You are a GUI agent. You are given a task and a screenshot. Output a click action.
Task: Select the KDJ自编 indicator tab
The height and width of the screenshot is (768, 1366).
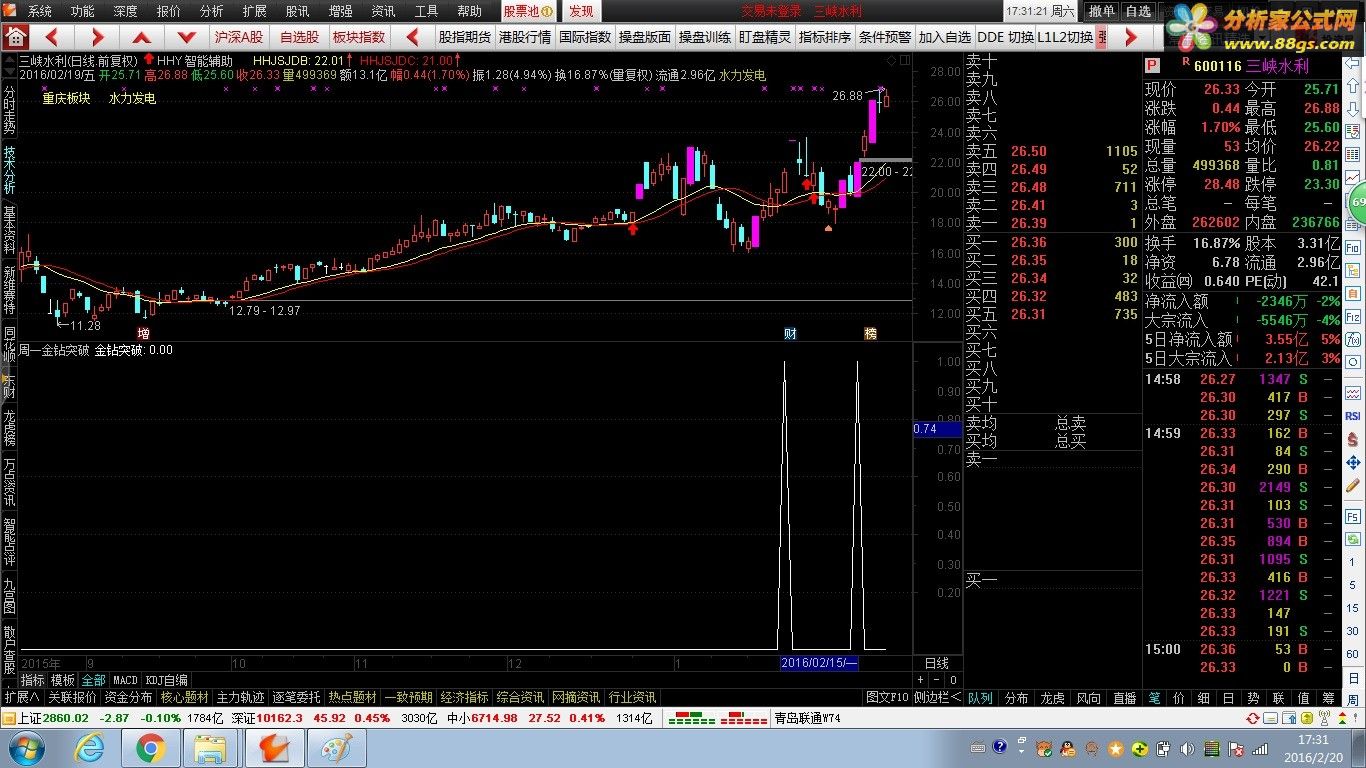(x=166, y=680)
